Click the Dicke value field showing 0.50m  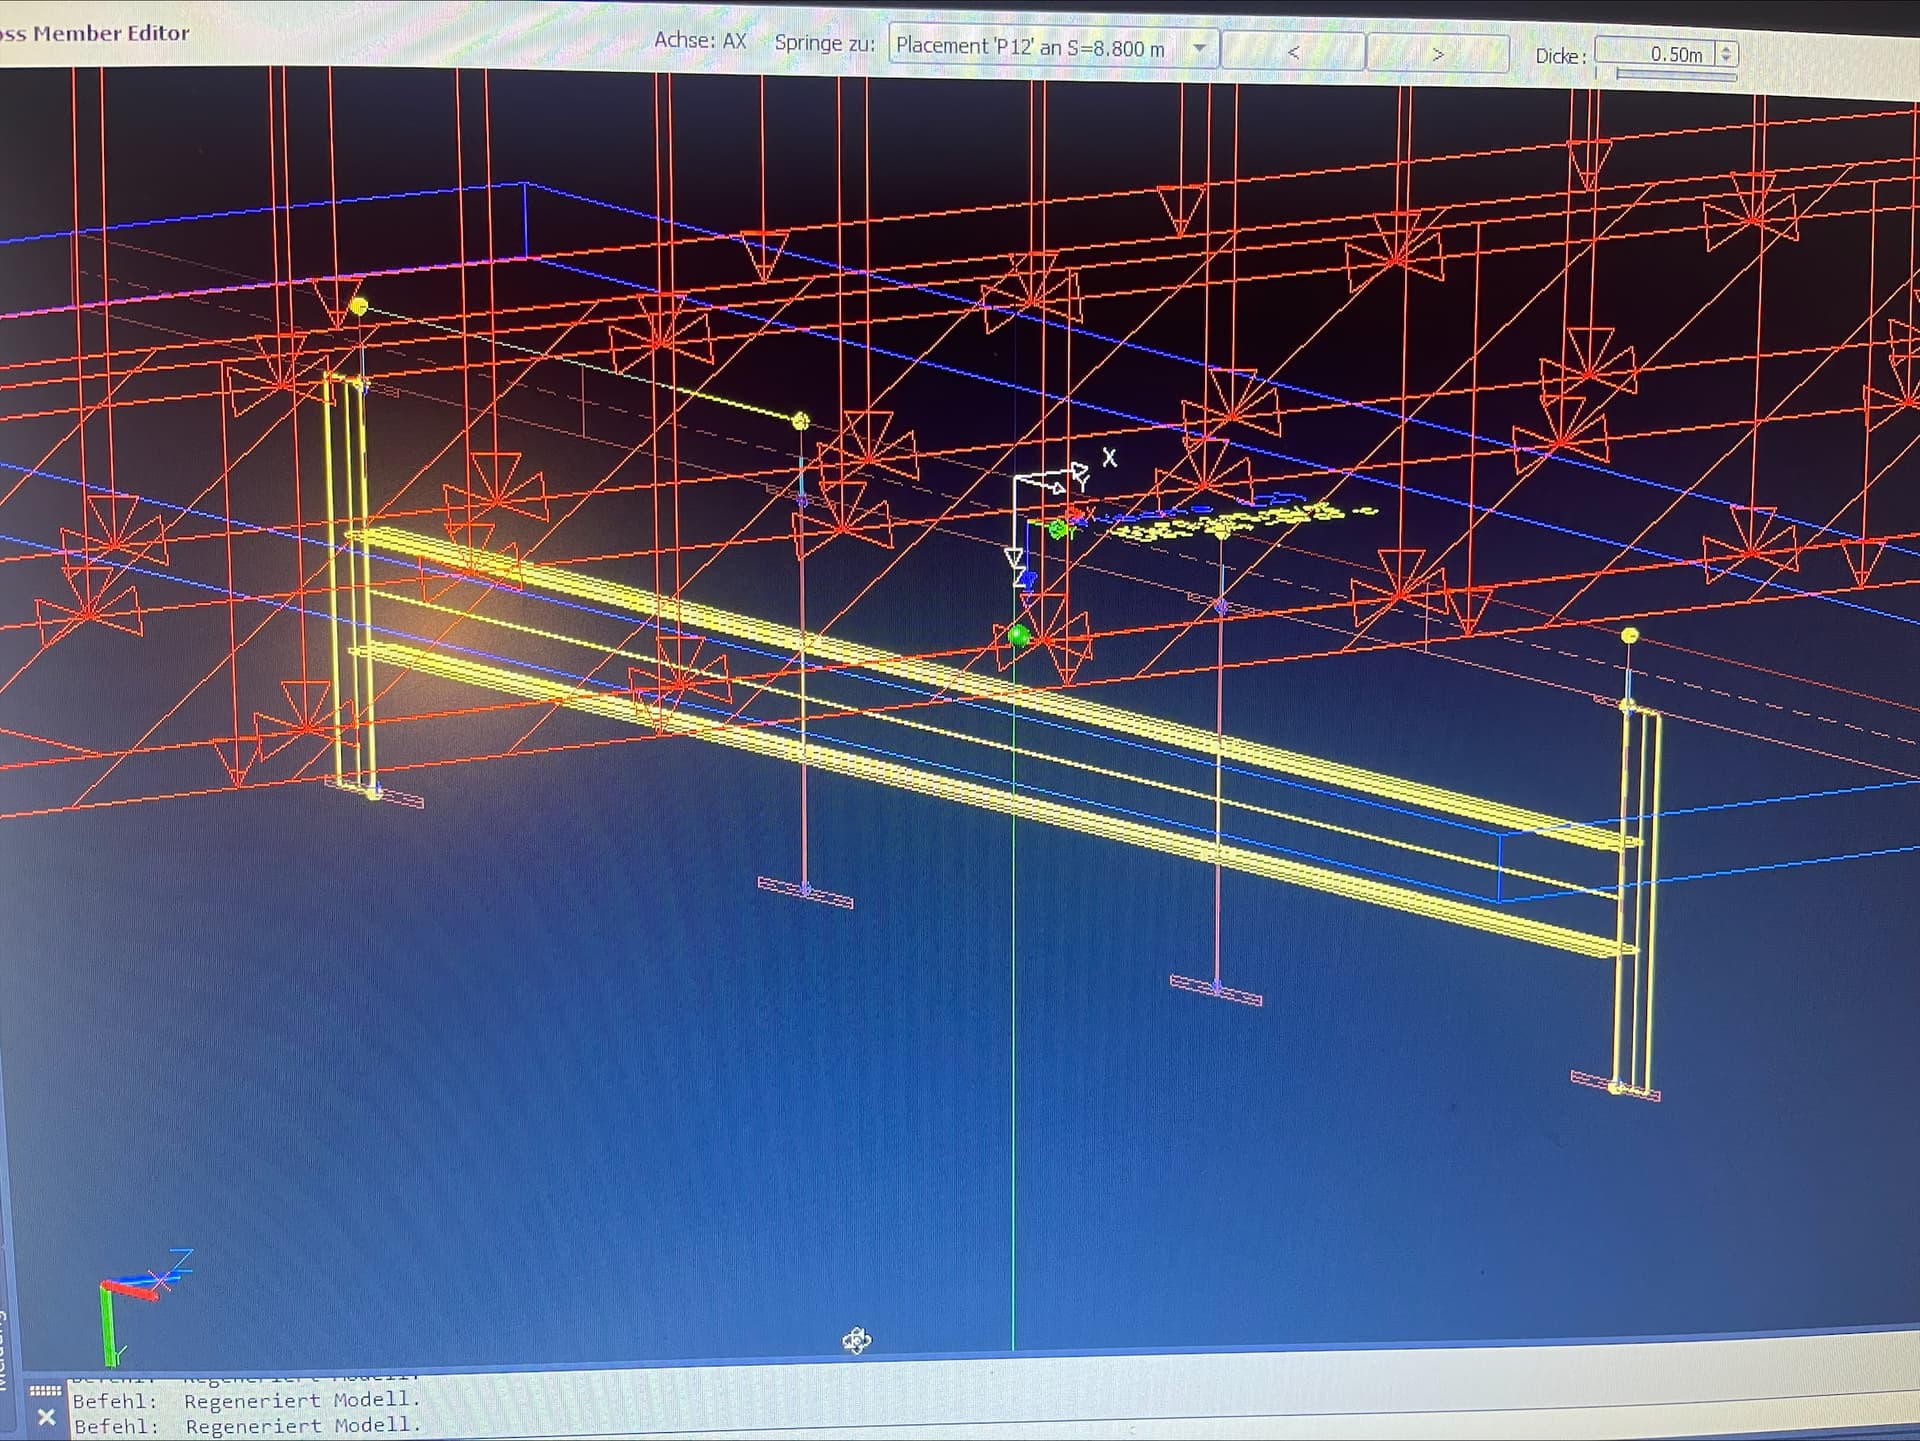(x=1655, y=54)
